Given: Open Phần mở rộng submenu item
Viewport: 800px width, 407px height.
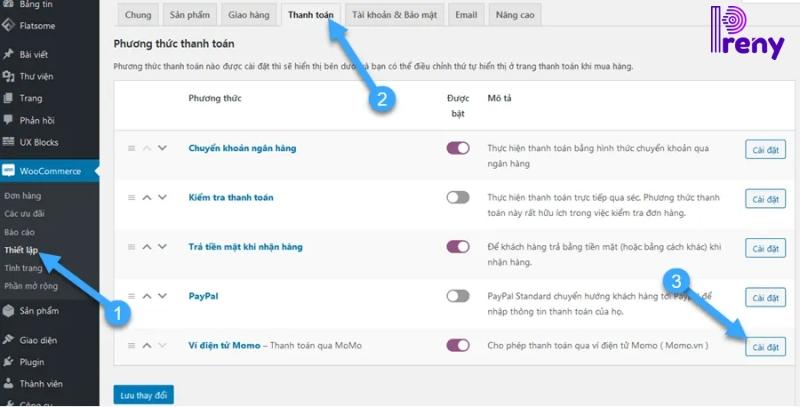Looking at the screenshot, I should [x=31, y=286].
